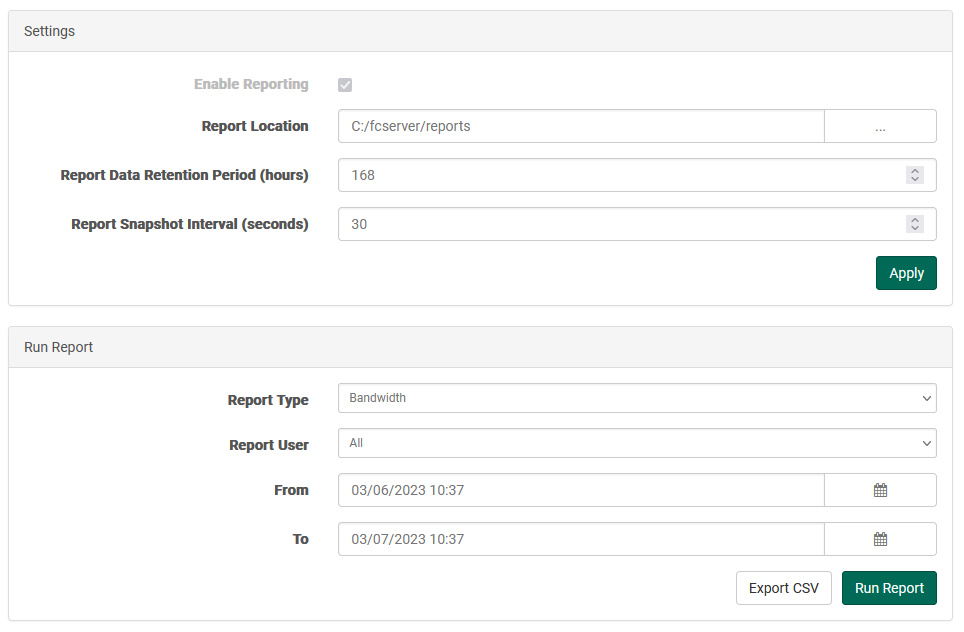Open the calendar picker for To date
The width and height of the screenshot is (964, 632).
point(880,539)
